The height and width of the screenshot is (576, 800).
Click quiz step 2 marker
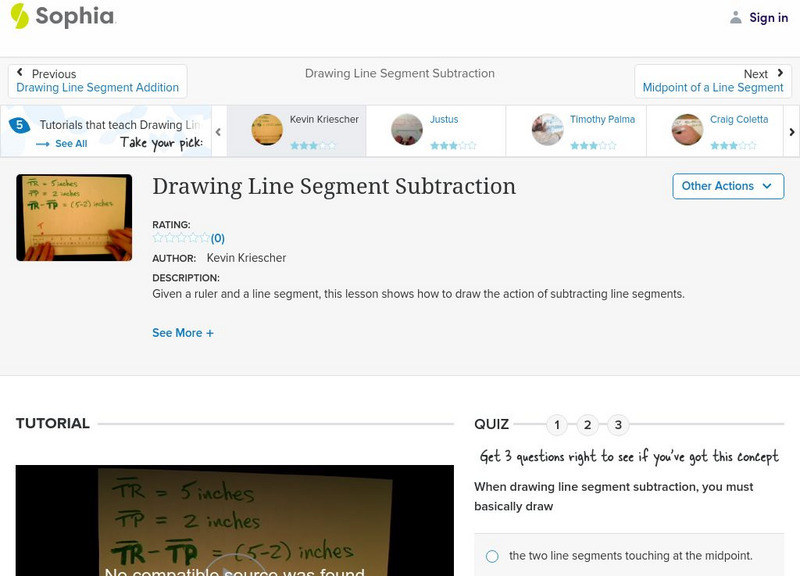pos(588,424)
